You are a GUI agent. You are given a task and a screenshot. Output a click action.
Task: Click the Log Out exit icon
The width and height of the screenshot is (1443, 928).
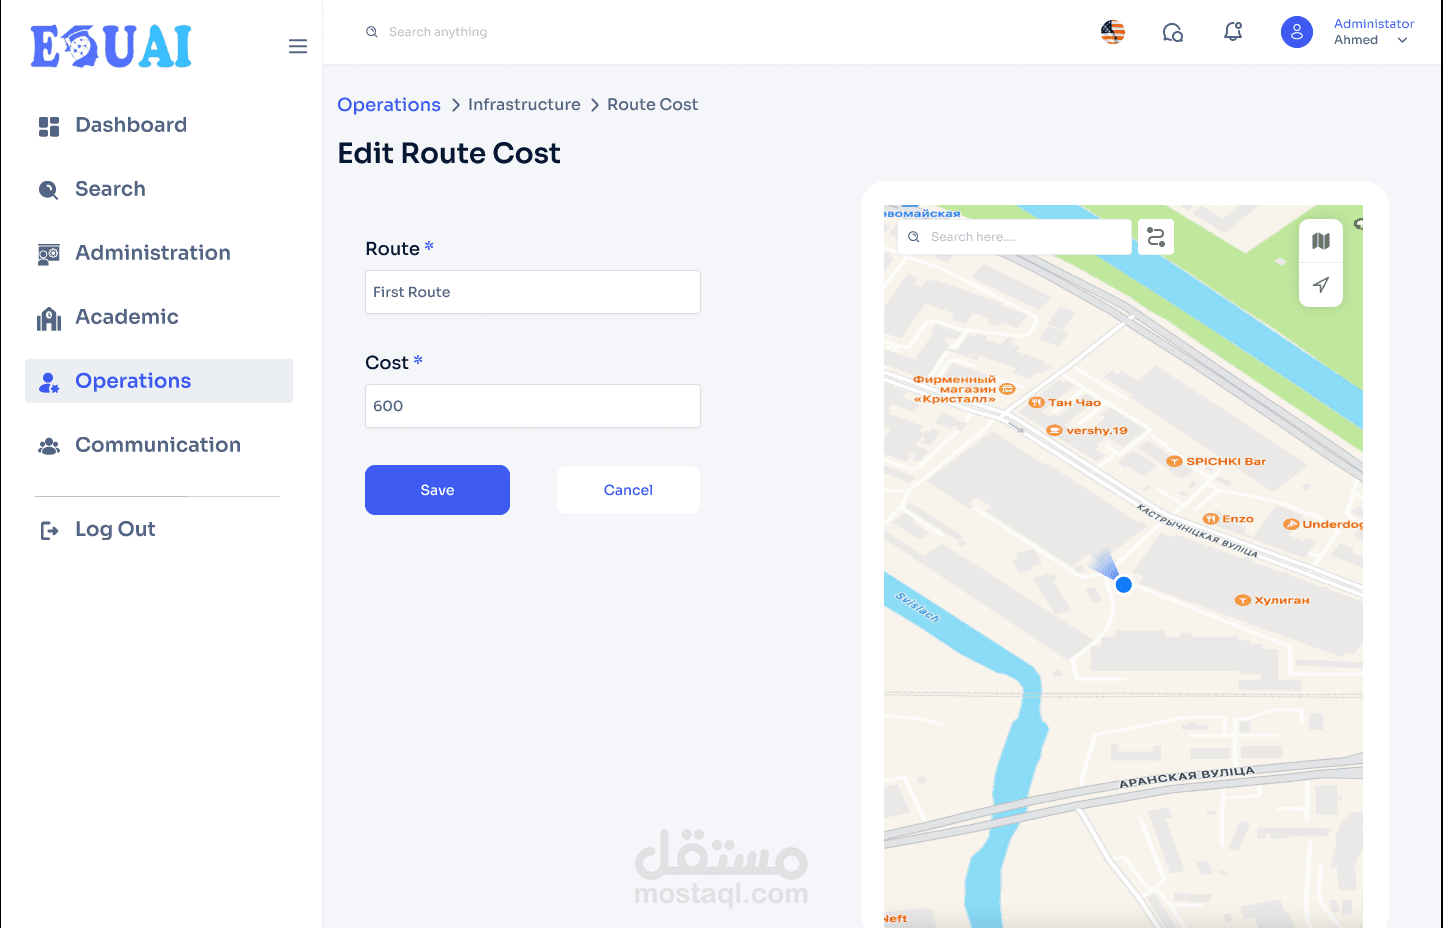[x=49, y=530]
